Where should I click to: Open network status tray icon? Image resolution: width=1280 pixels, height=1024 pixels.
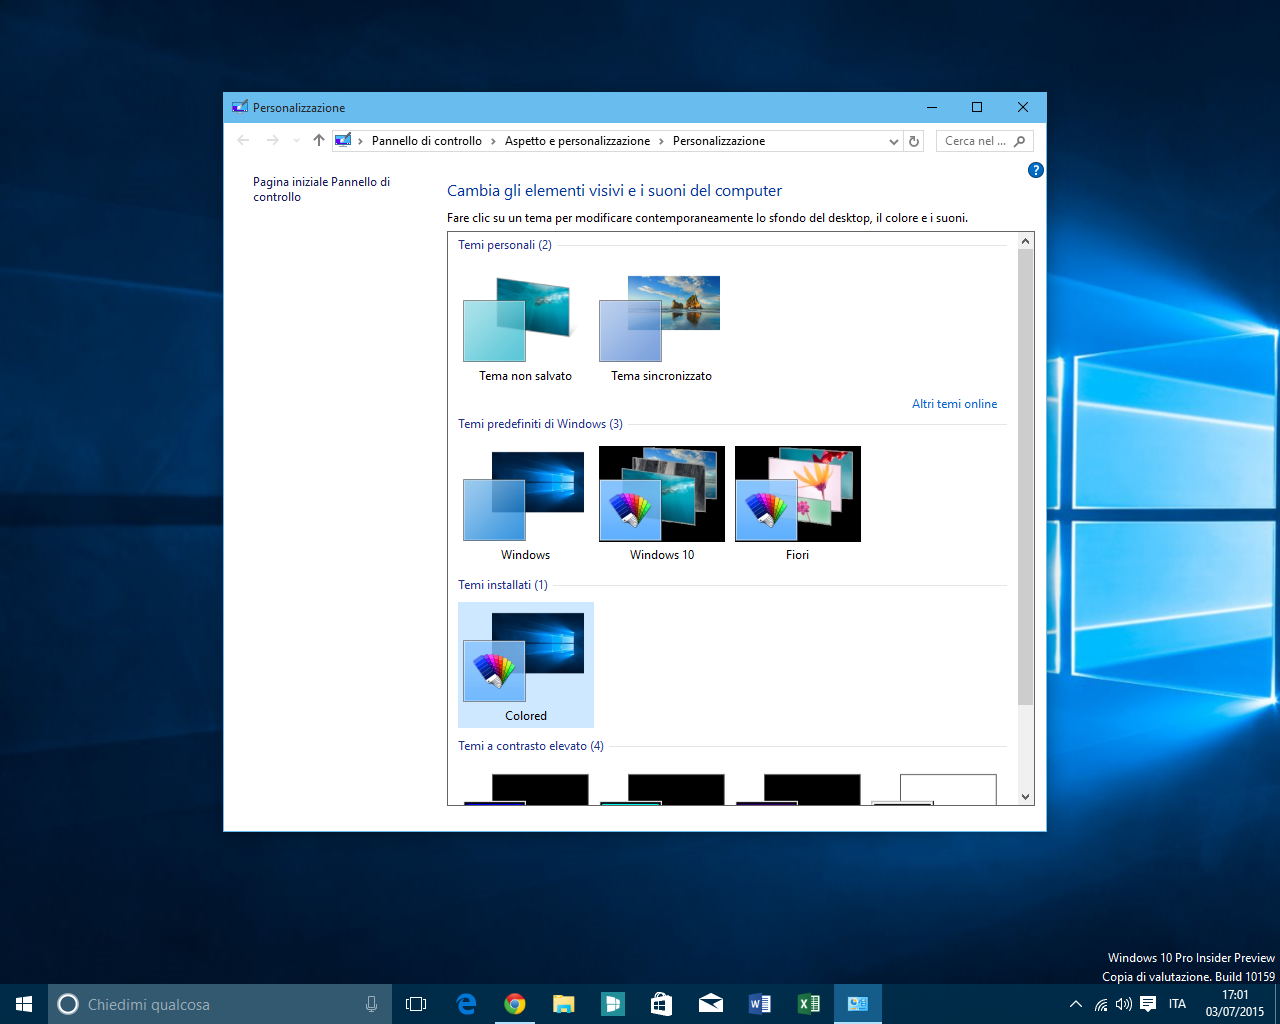tap(1101, 1004)
